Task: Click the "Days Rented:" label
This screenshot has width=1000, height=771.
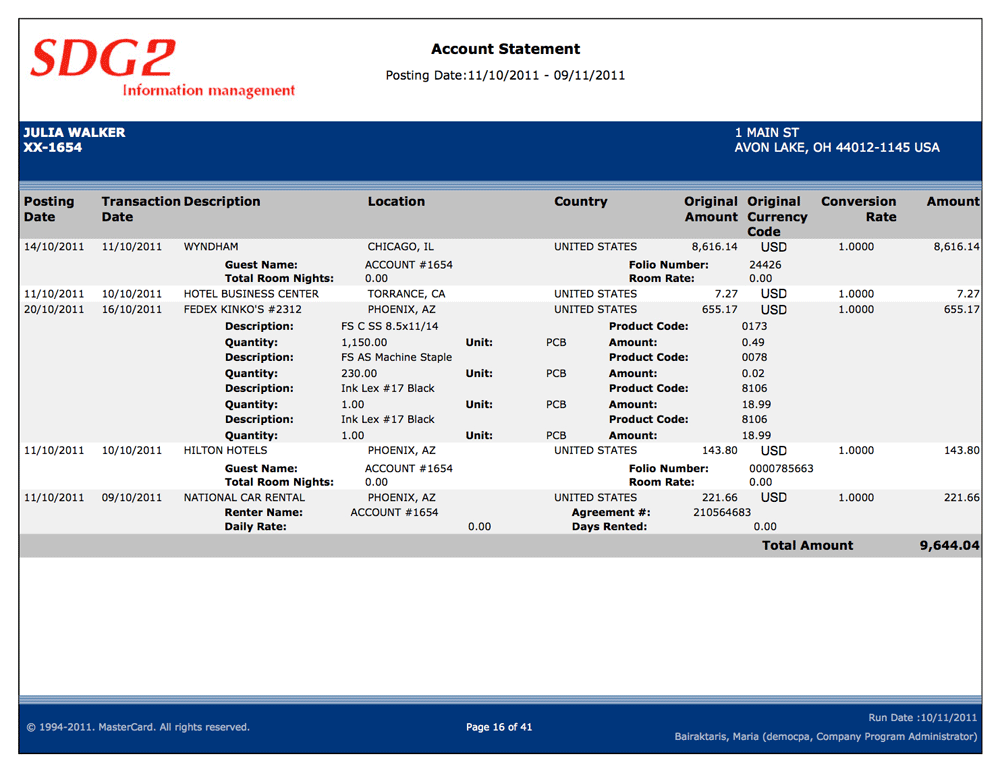Action: point(609,527)
